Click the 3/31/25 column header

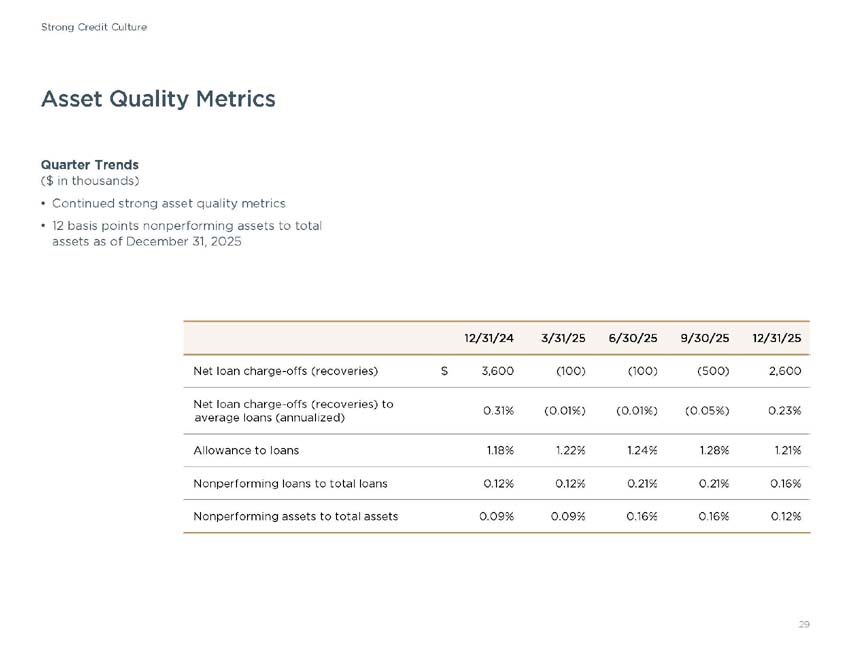click(x=562, y=338)
